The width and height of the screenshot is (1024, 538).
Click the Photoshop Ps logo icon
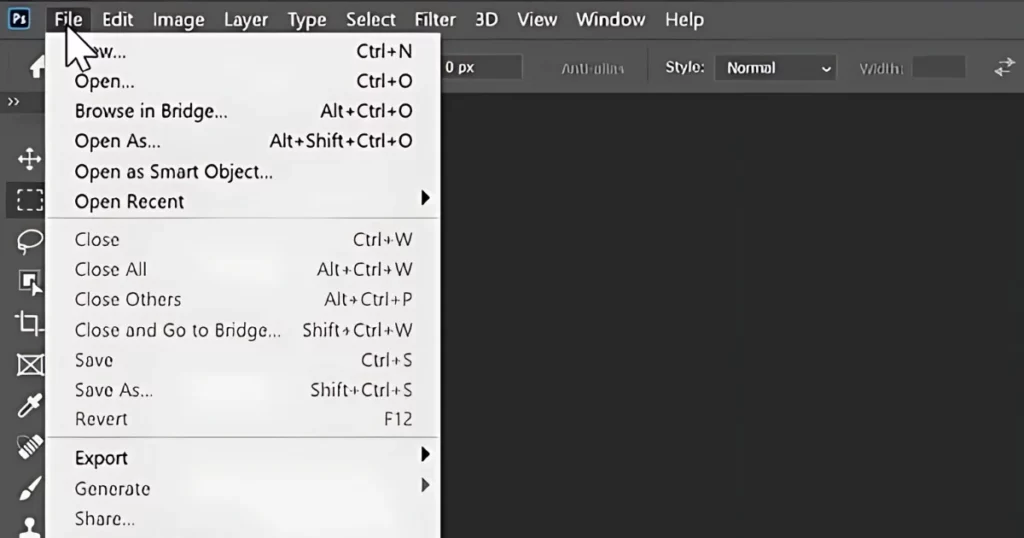(x=19, y=19)
